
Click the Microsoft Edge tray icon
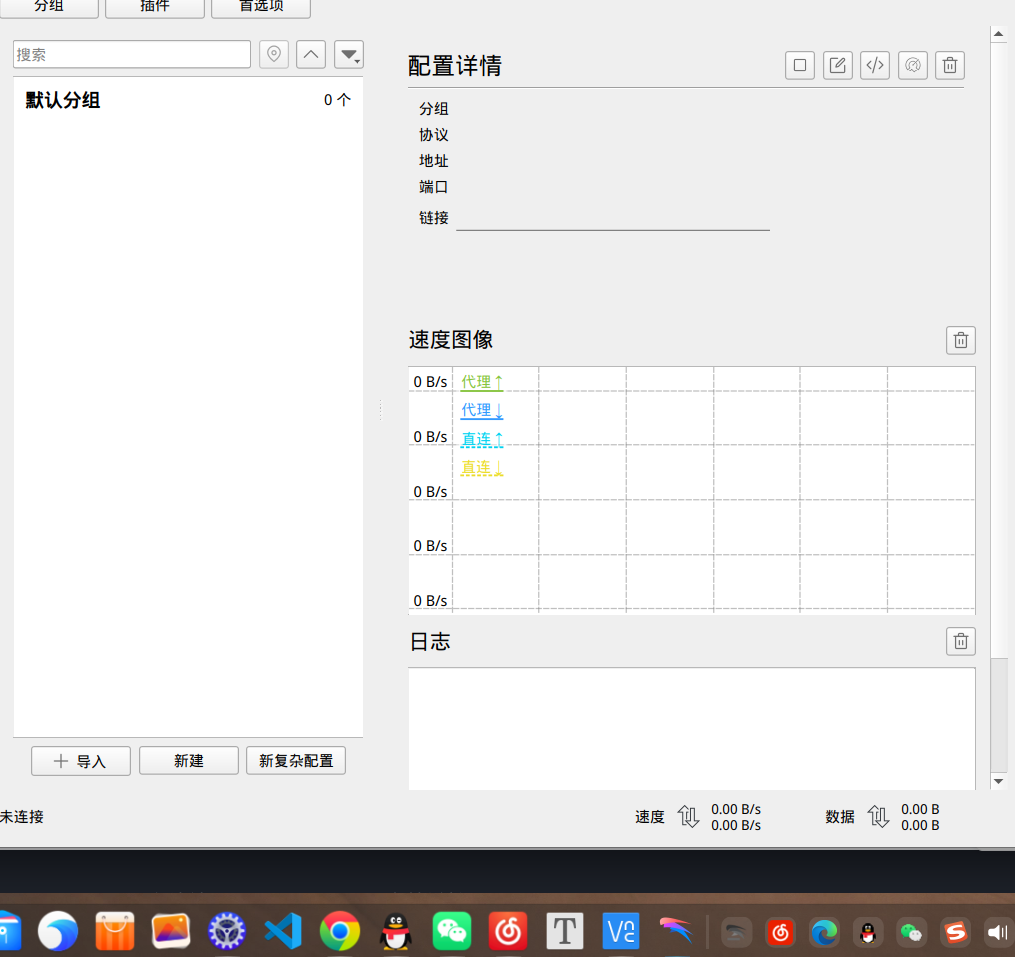coord(825,933)
